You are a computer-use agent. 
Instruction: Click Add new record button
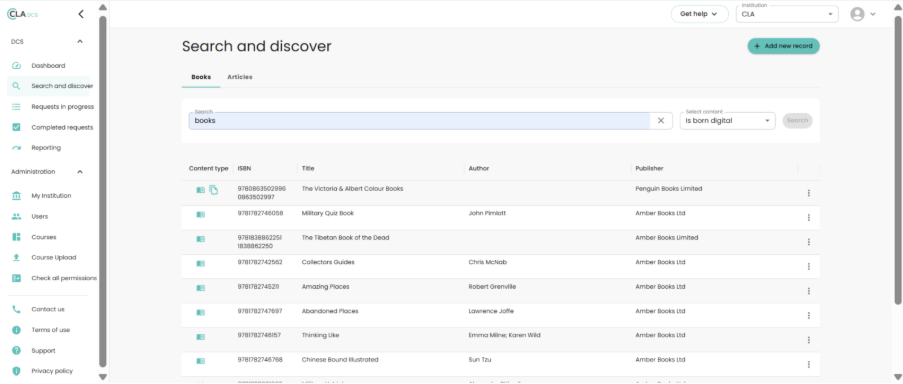coord(783,46)
